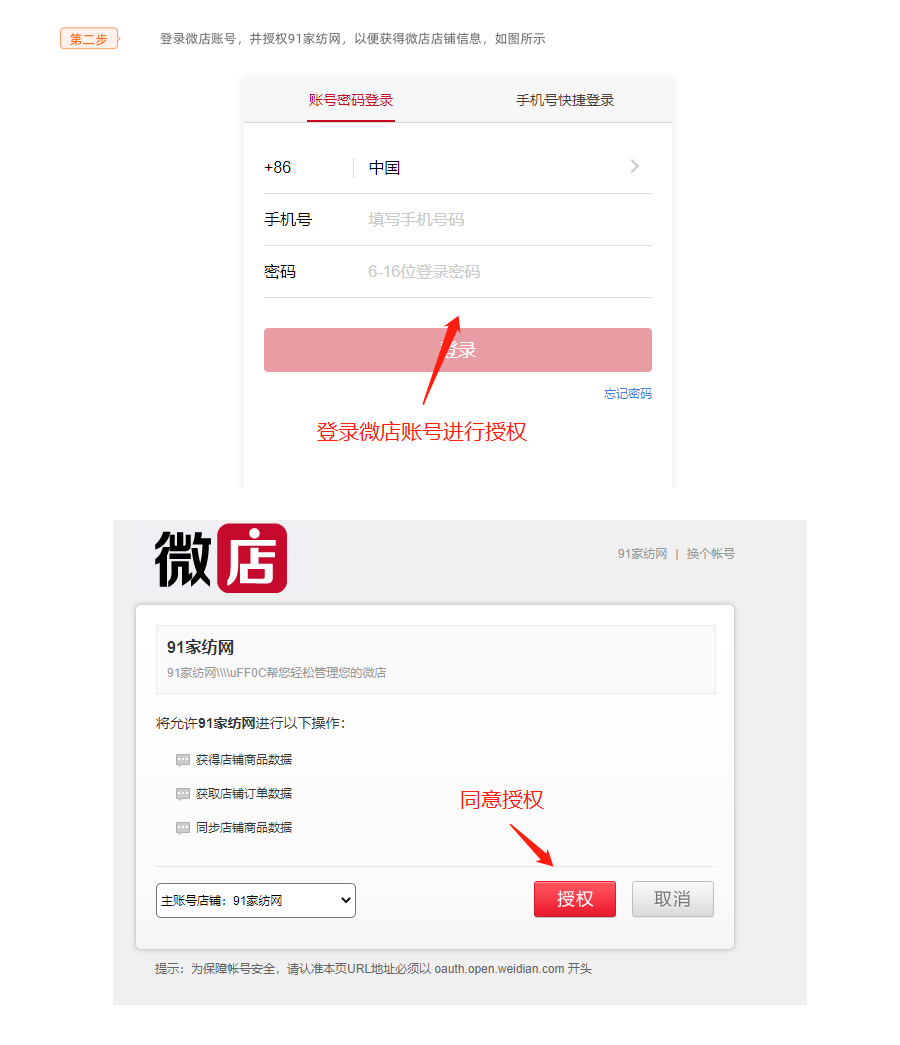Switch to the 手机号快捷登录 tab
Viewport: 900px width, 1045px height.
(x=565, y=101)
